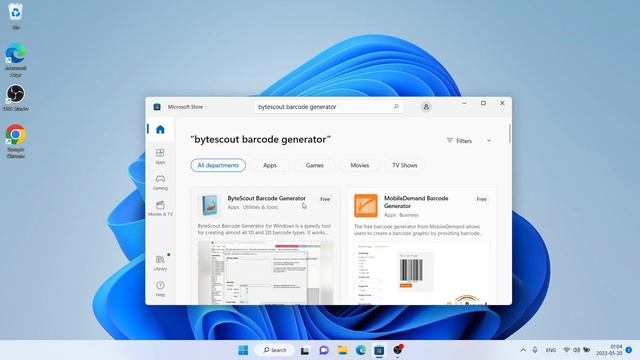Open MobileDemand Barcode Generator title link

click(x=416, y=202)
